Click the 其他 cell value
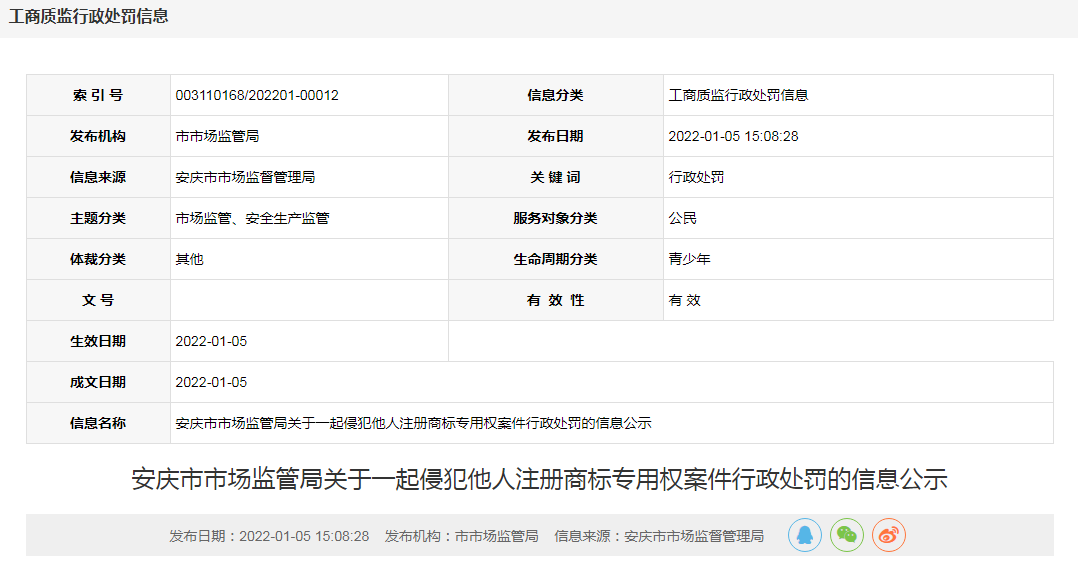 190,259
